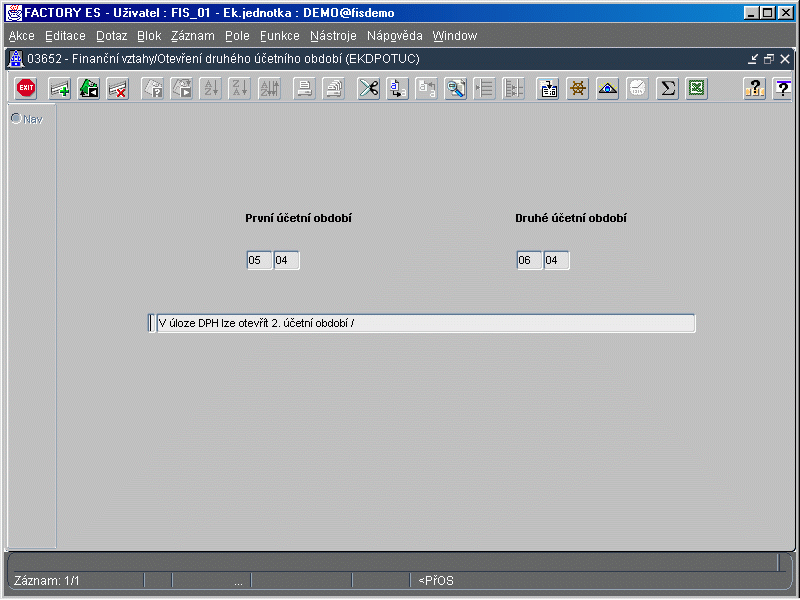Screen dimensions: 800x600
Task: Click the 'Druhé účetní období' label
Action: [570, 218]
